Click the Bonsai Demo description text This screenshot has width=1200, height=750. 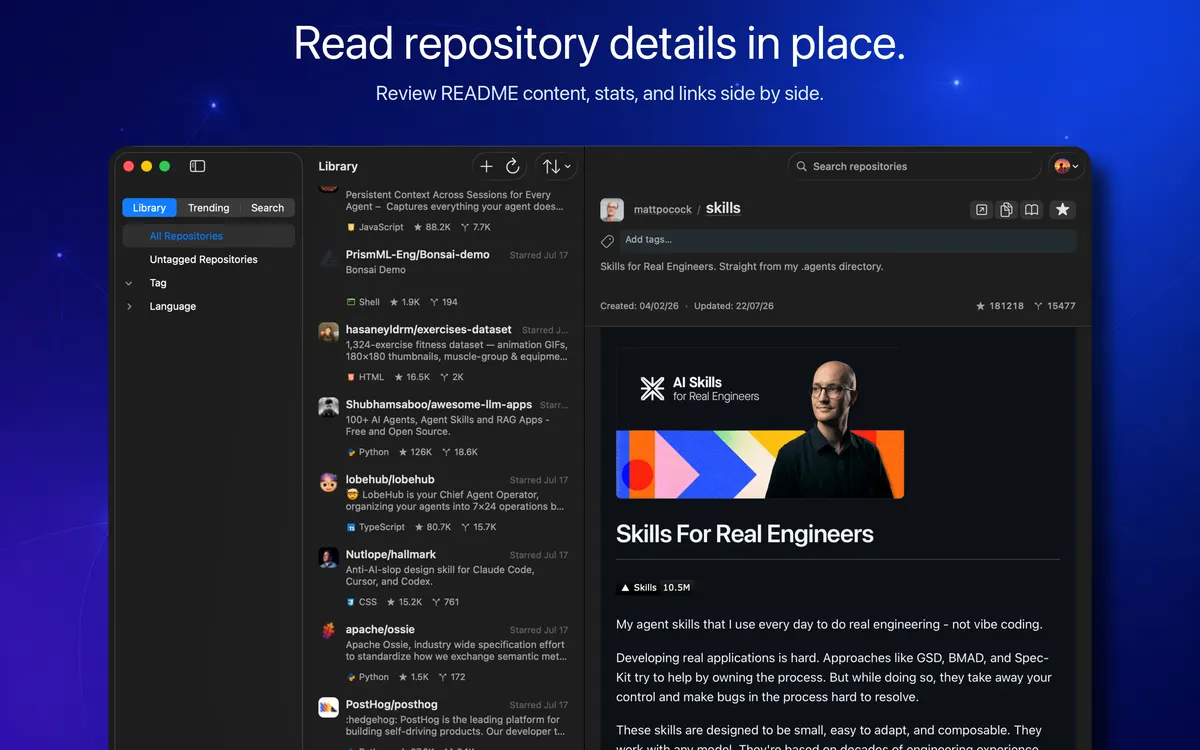[376, 270]
